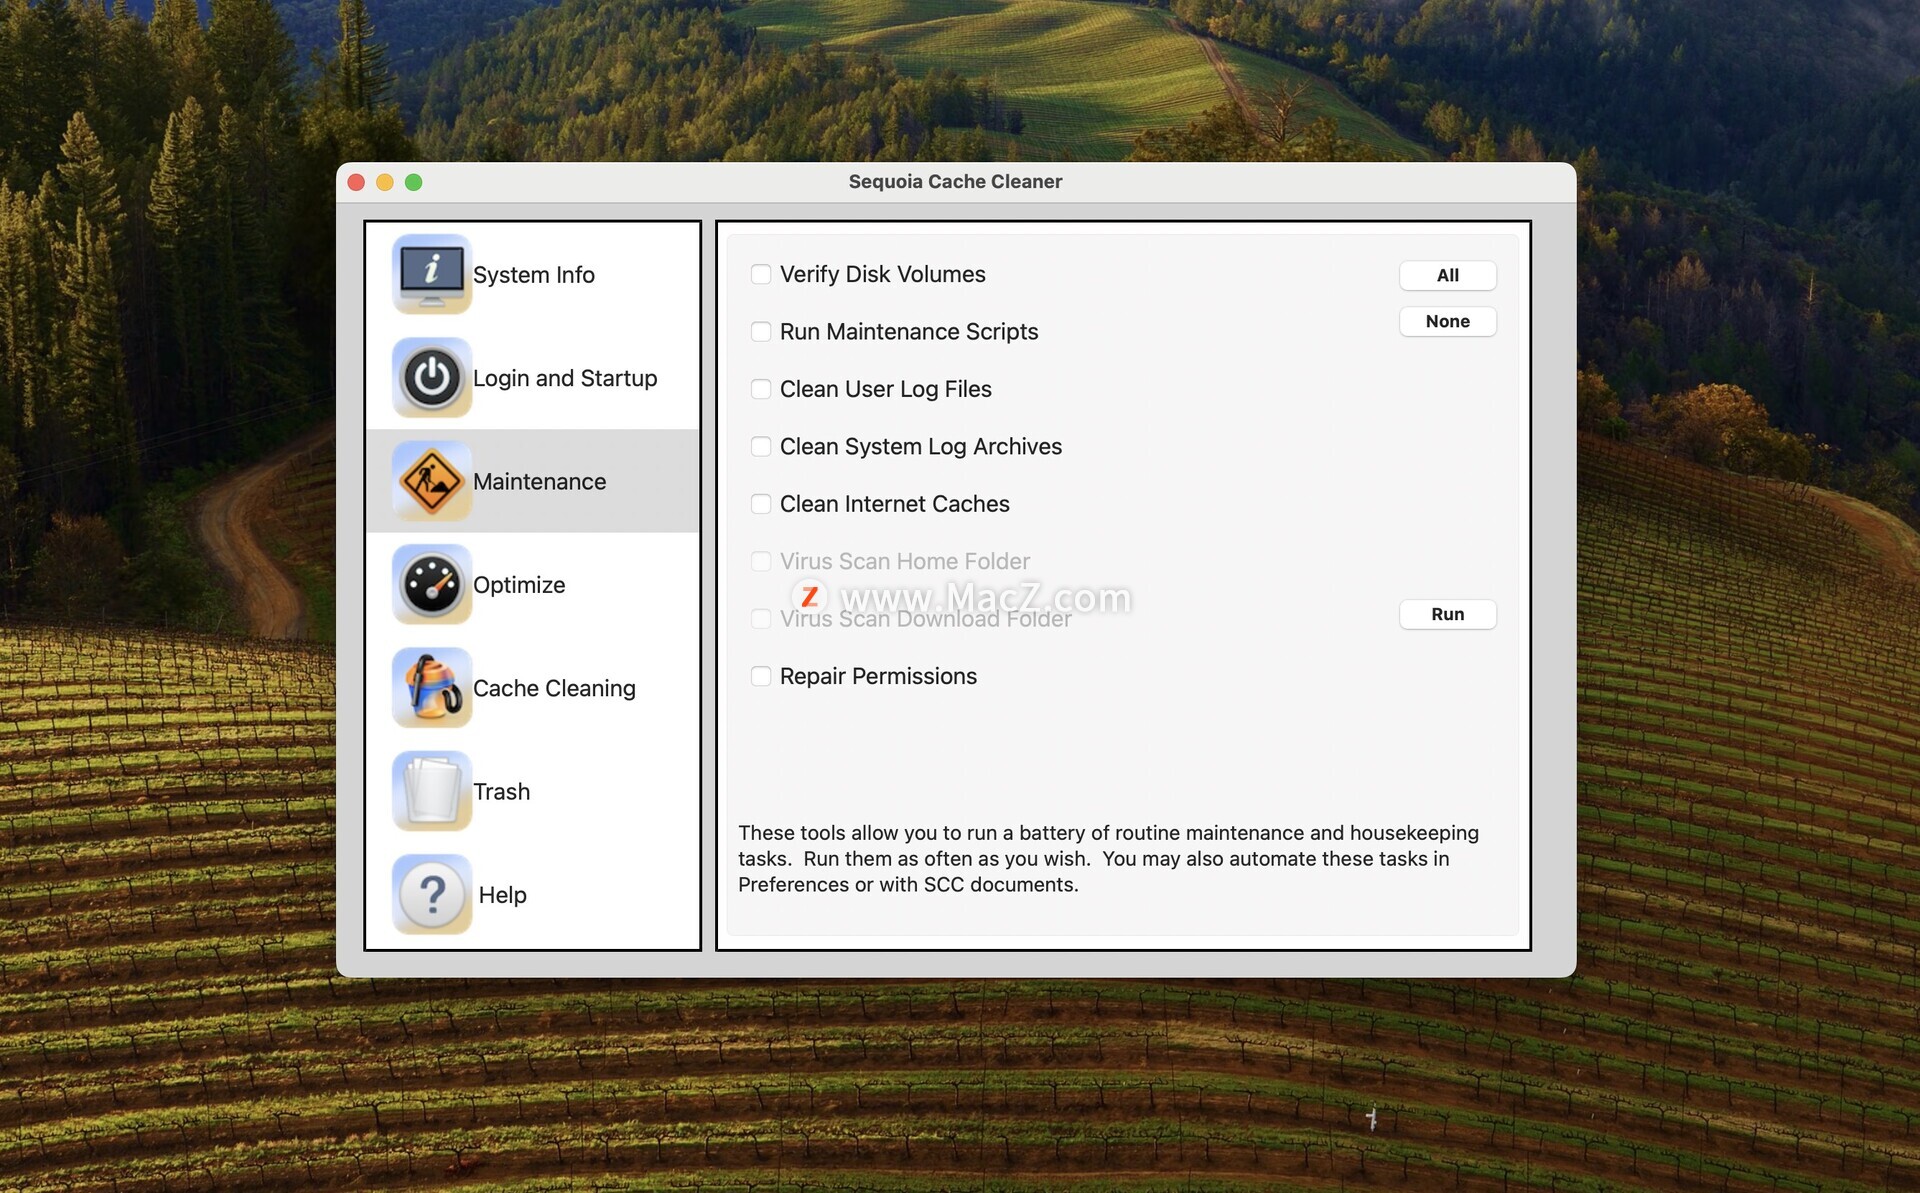The height and width of the screenshot is (1193, 1920).
Task: Tick the Repair Permissions checkbox
Action: point(761,676)
